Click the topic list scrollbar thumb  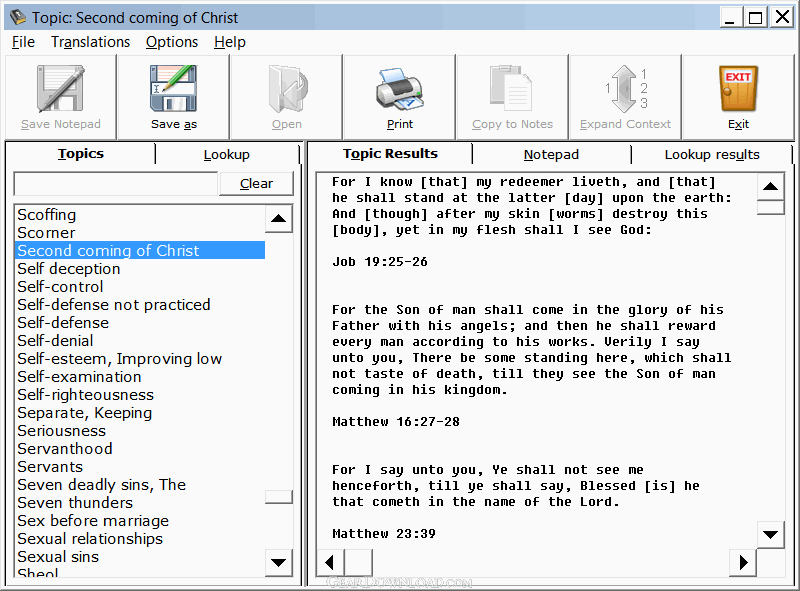click(279, 497)
